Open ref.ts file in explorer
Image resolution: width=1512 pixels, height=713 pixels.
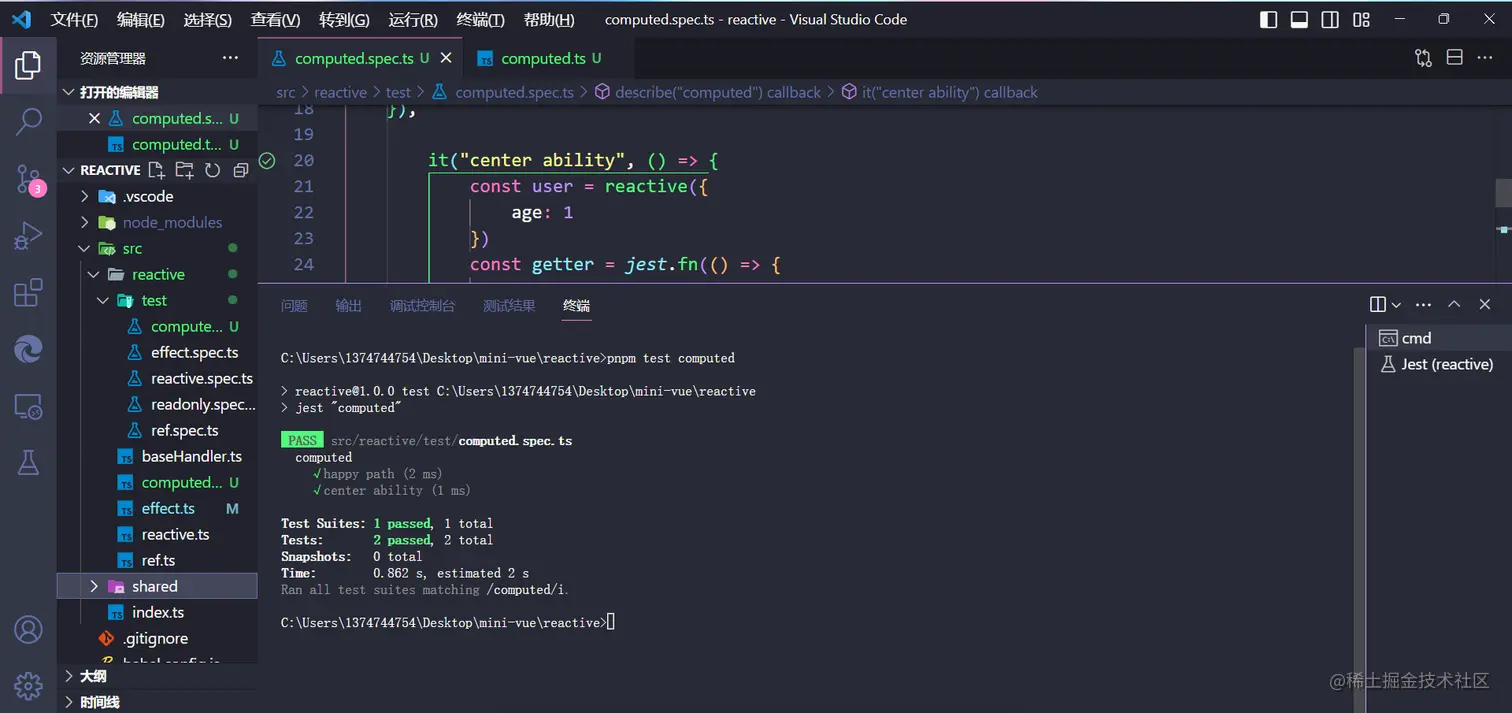click(157, 560)
